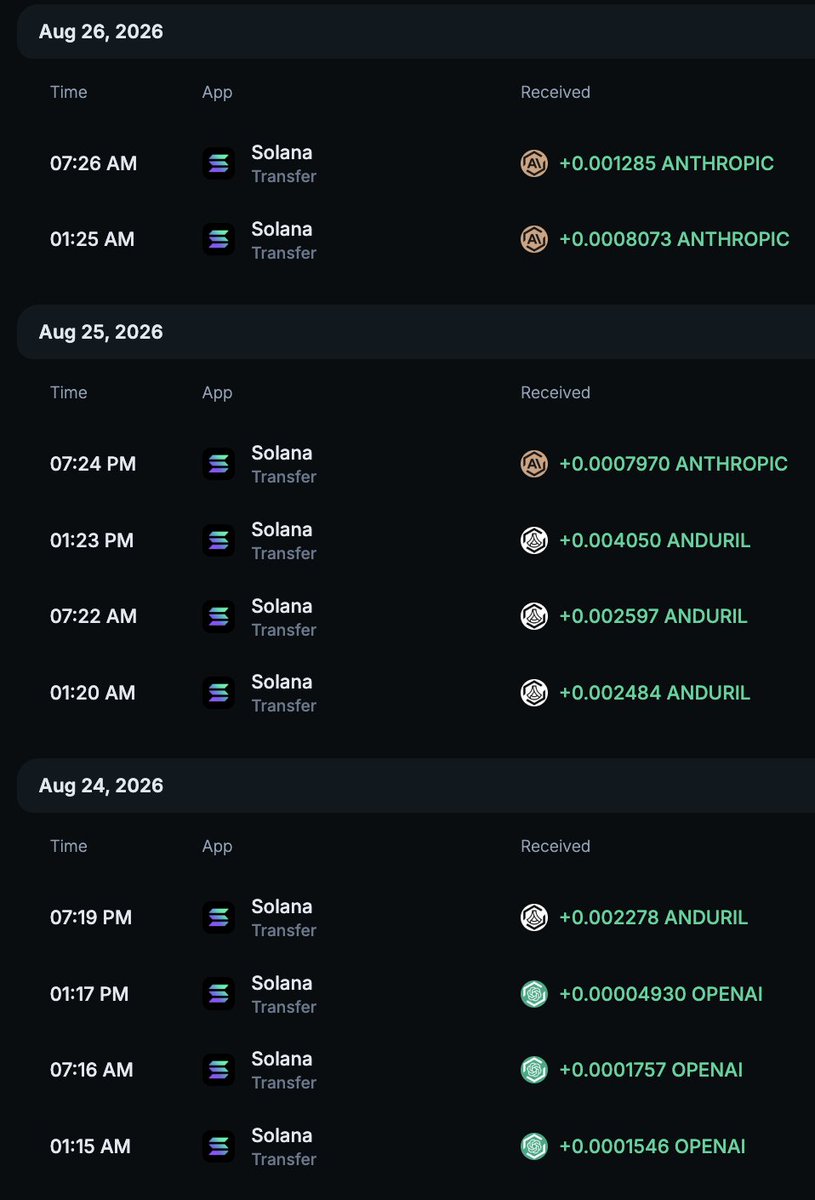Screen dimensions: 815x1200
Task: Click the ANTHROPIC token icon beside +0.0008073
Action: (534, 239)
